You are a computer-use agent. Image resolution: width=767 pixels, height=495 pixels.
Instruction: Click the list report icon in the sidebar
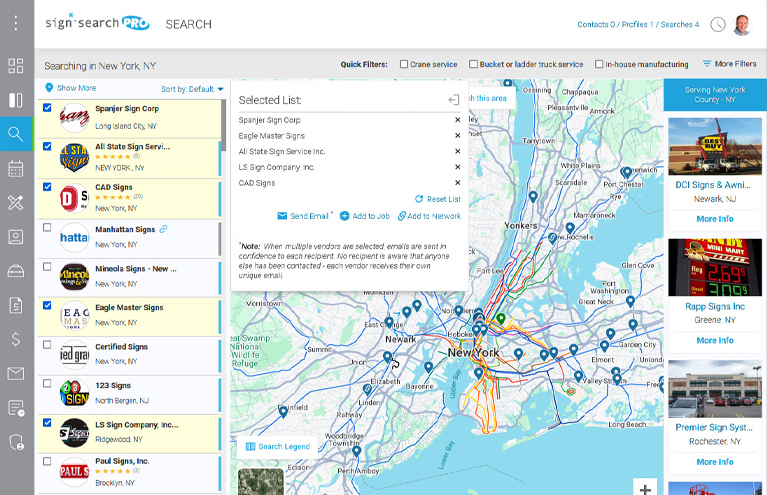(16, 408)
